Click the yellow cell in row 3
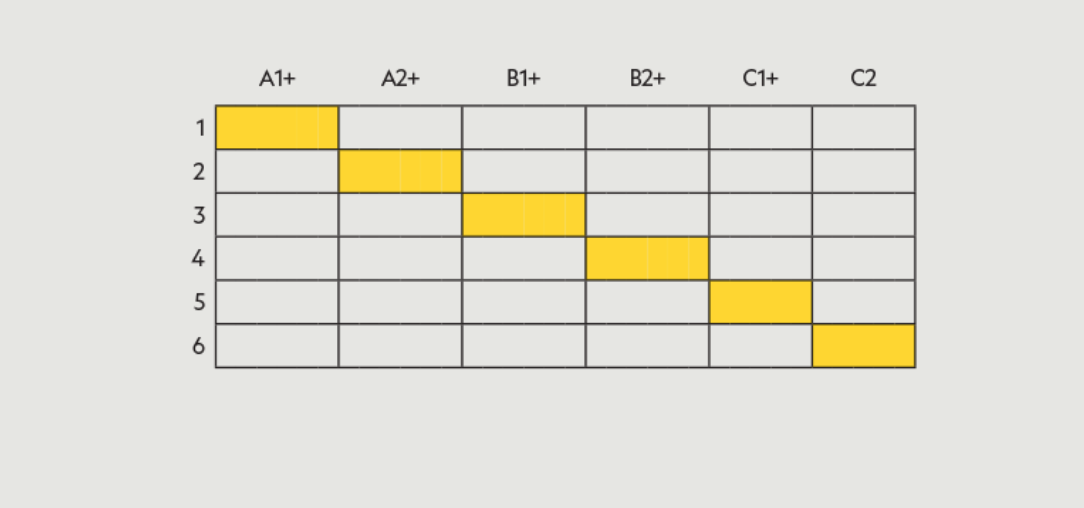This screenshot has width=1084, height=508. pyautogui.click(x=523, y=215)
